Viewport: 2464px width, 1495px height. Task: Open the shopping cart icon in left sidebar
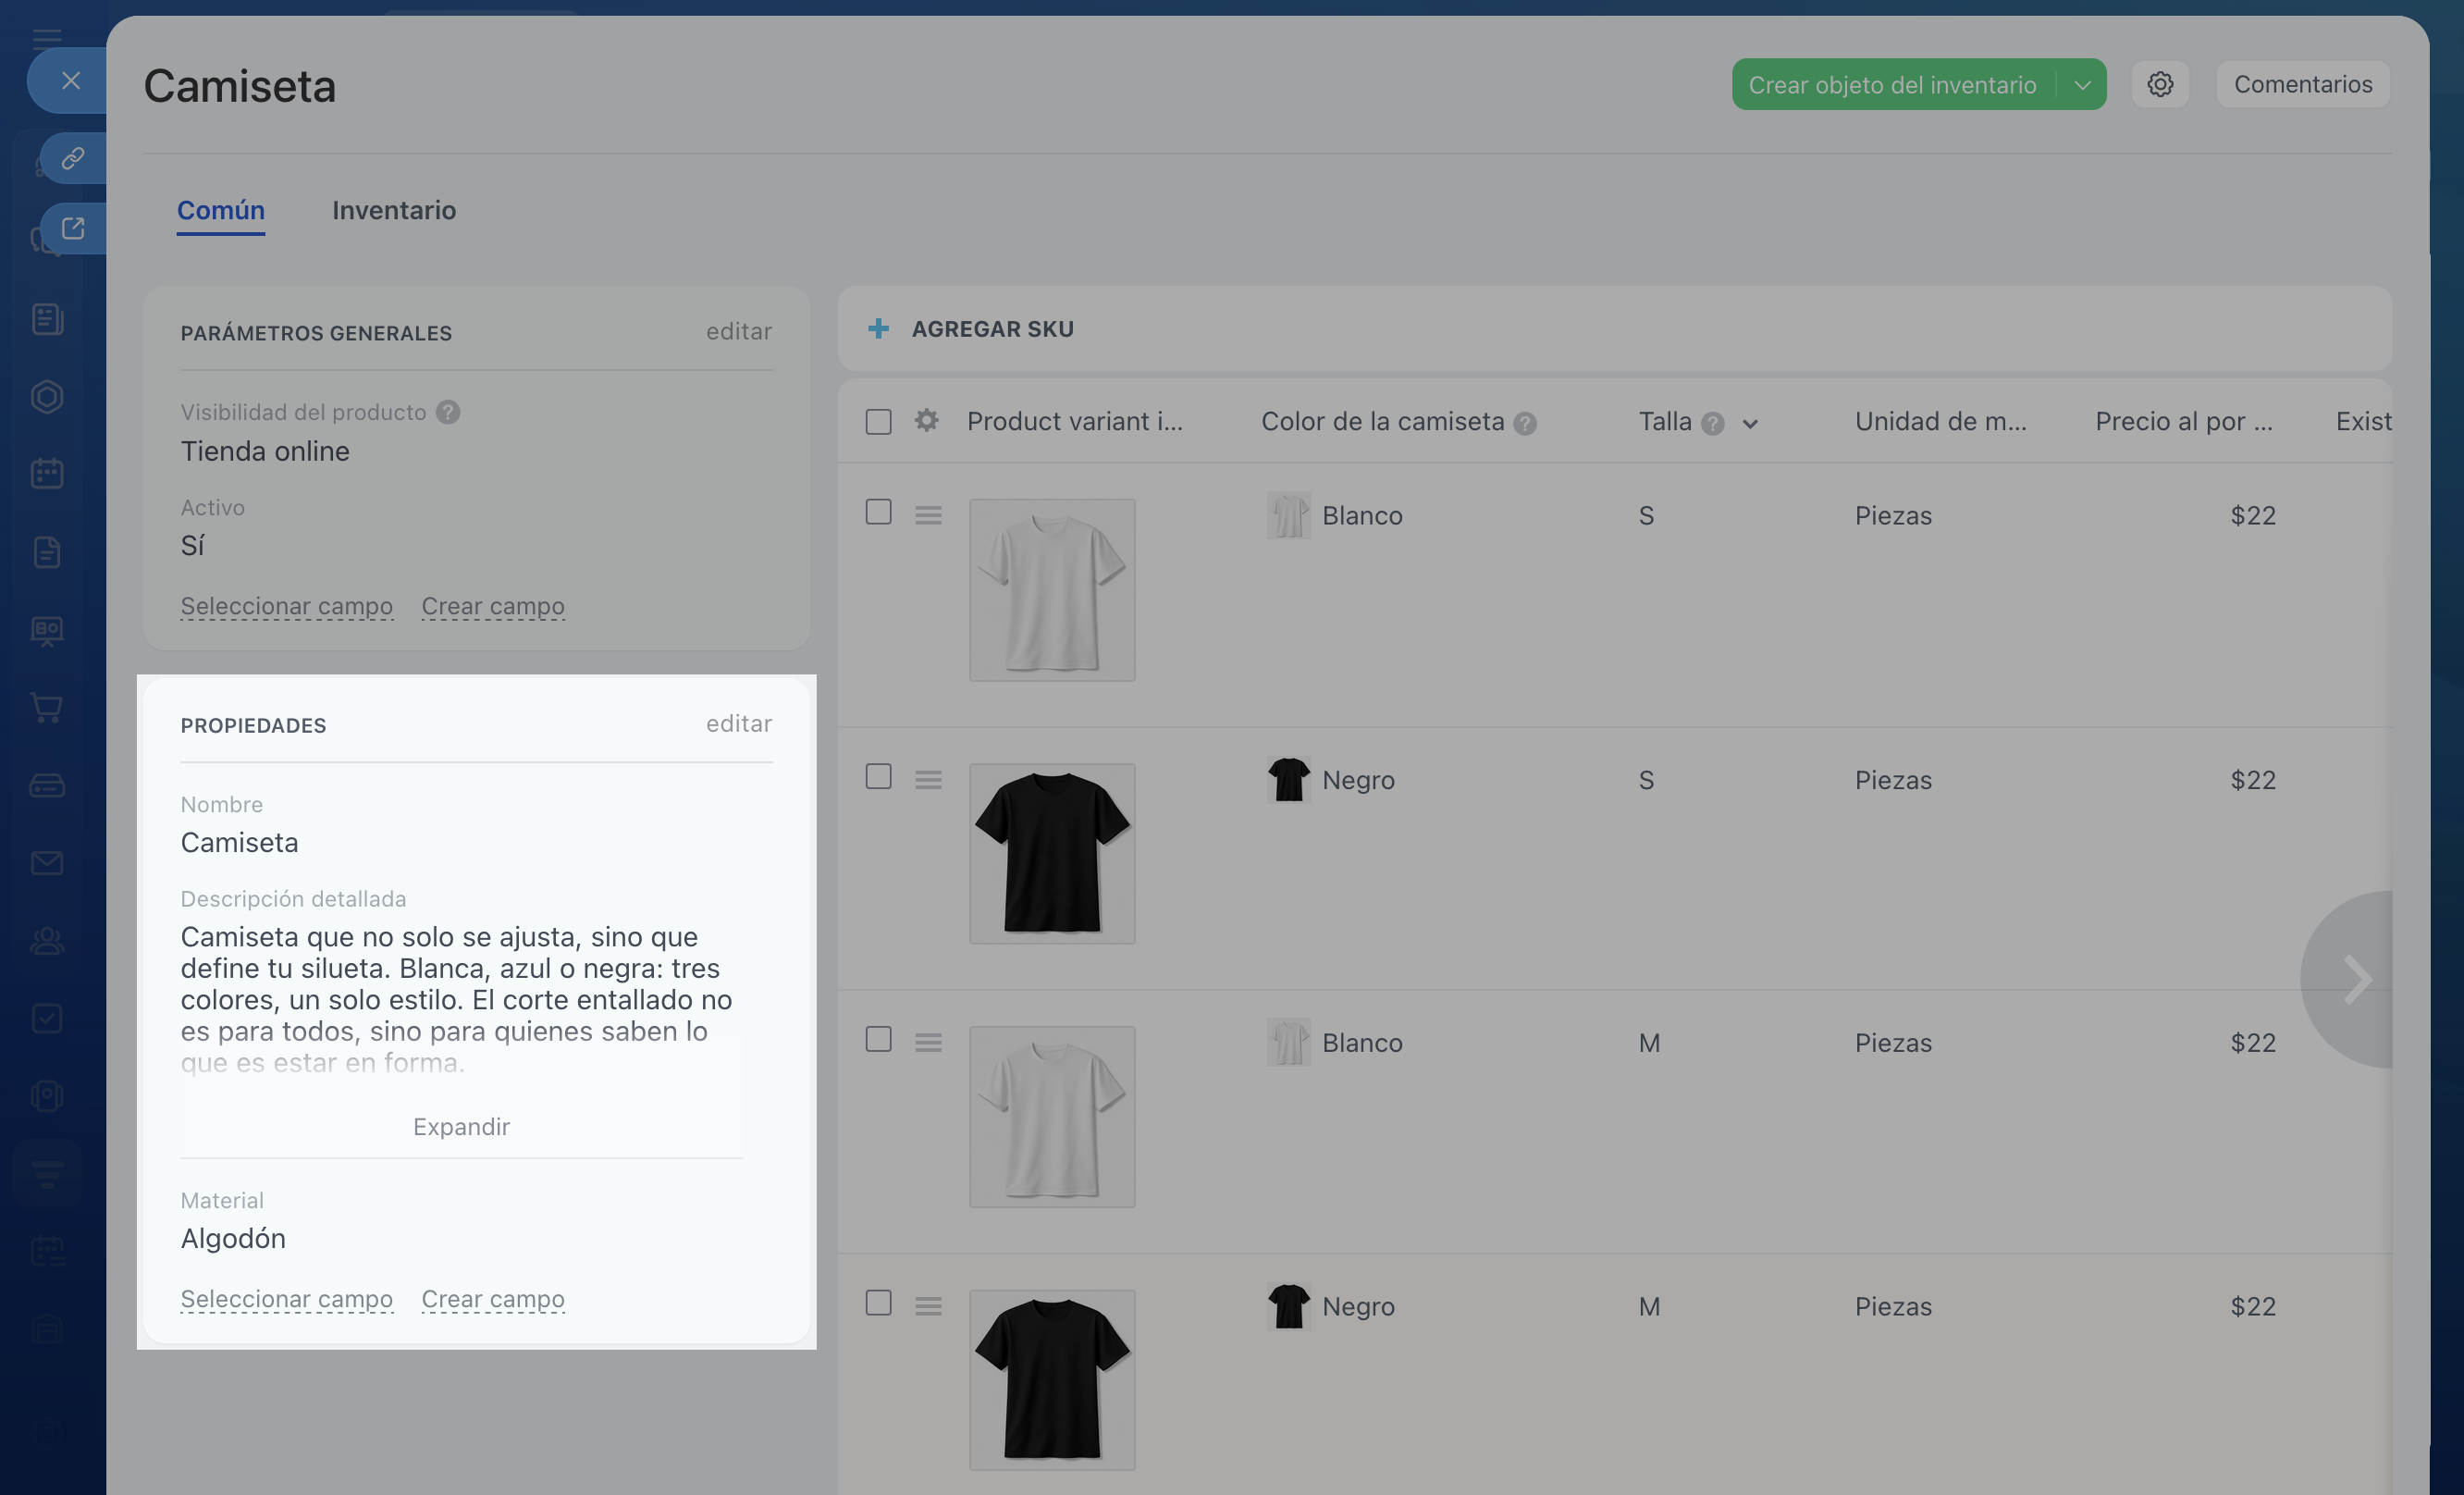tap(47, 707)
